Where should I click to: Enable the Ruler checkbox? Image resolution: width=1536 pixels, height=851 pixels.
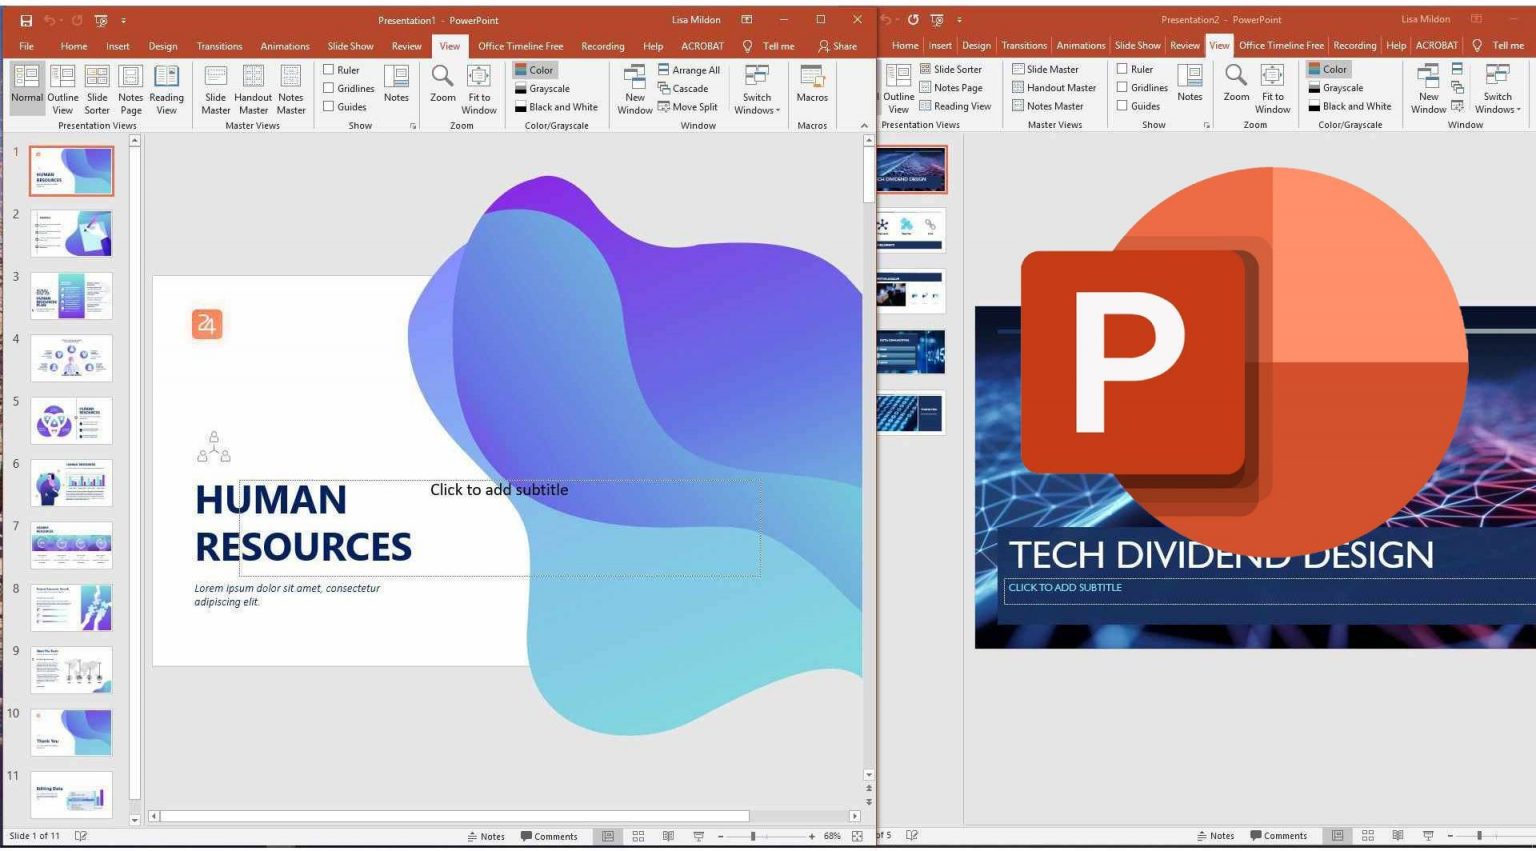click(x=329, y=69)
